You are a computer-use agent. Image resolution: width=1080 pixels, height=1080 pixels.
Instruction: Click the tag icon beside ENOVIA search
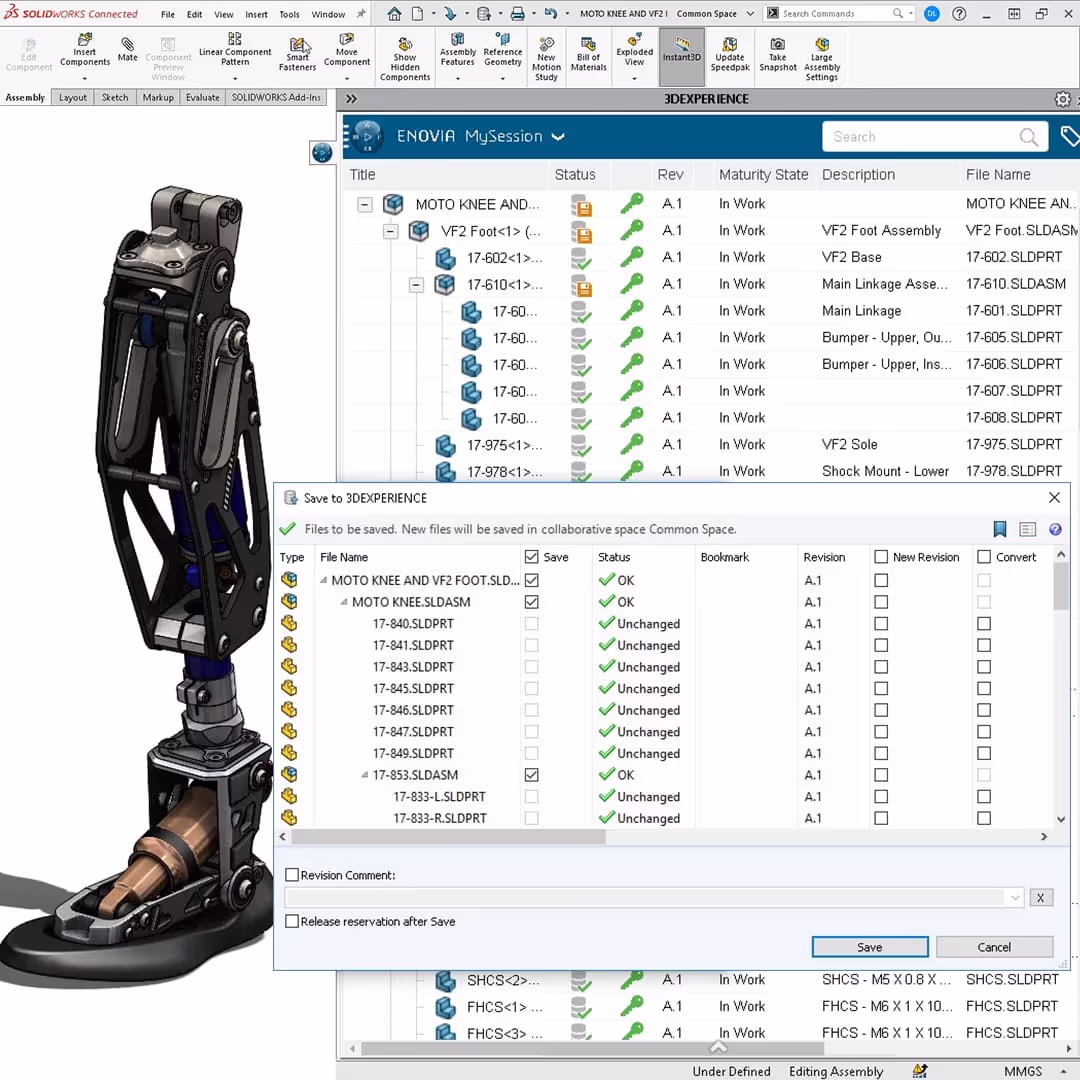click(x=1069, y=136)
